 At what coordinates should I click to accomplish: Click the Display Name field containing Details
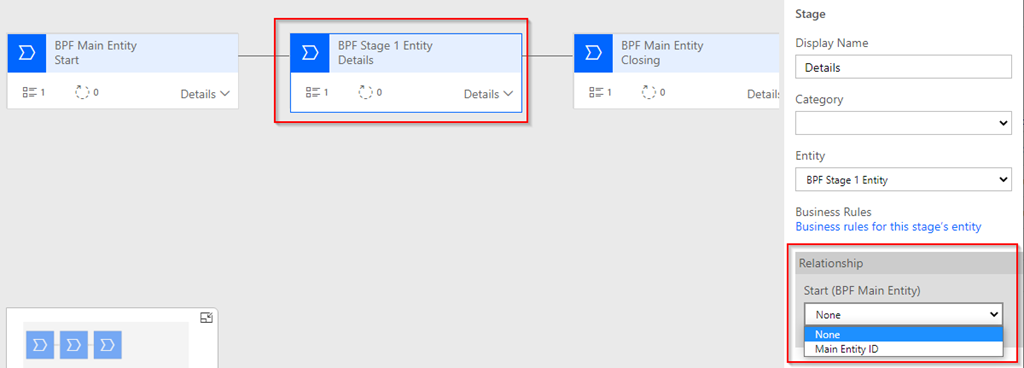pyautogui.click(x=903, y=67)
